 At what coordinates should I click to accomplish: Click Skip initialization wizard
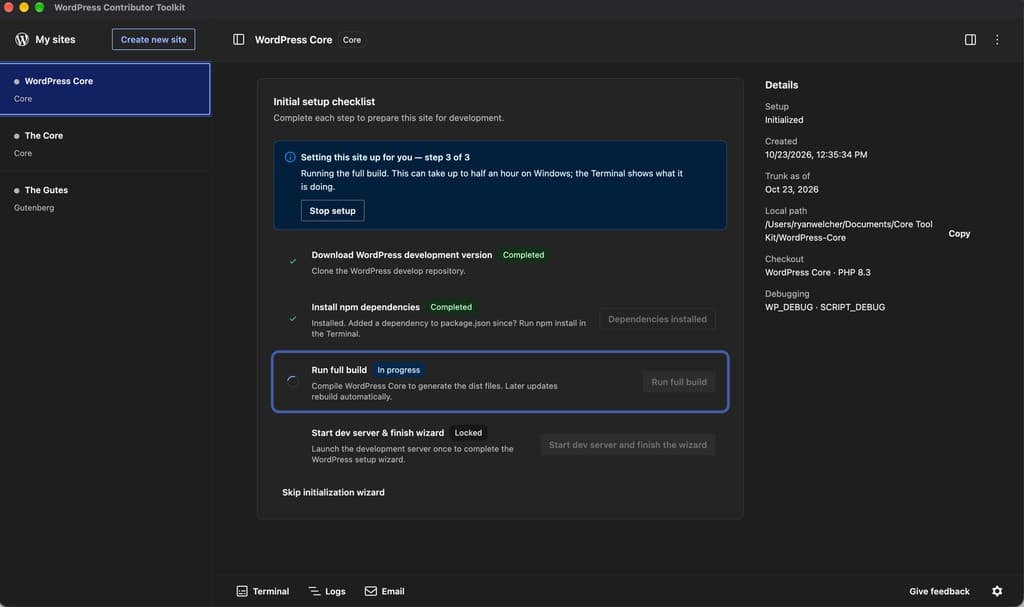pos(333,492)
